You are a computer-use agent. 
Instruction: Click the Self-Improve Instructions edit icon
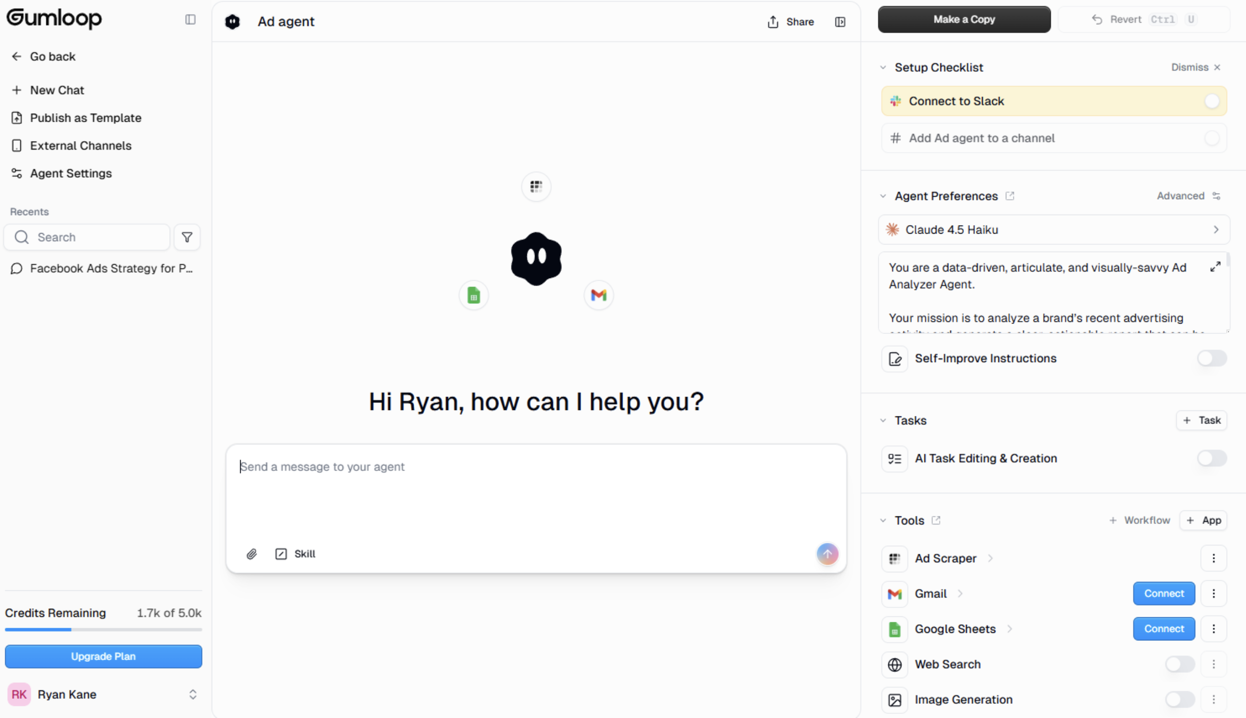coord(895,358)
